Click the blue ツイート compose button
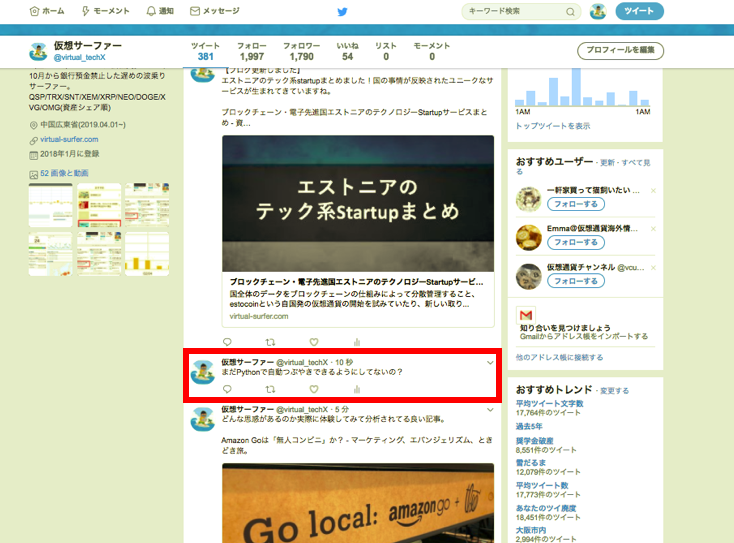Image resolution: width=734 pixels, height=543 pixels. (639, 11)
